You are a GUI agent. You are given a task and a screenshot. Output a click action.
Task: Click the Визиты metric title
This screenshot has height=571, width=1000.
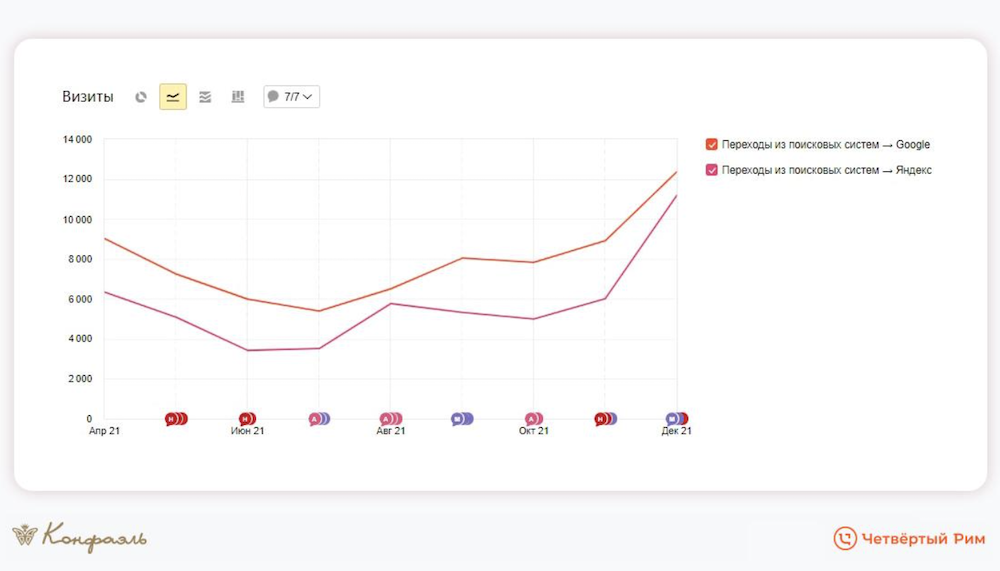[x=88, y=97]
